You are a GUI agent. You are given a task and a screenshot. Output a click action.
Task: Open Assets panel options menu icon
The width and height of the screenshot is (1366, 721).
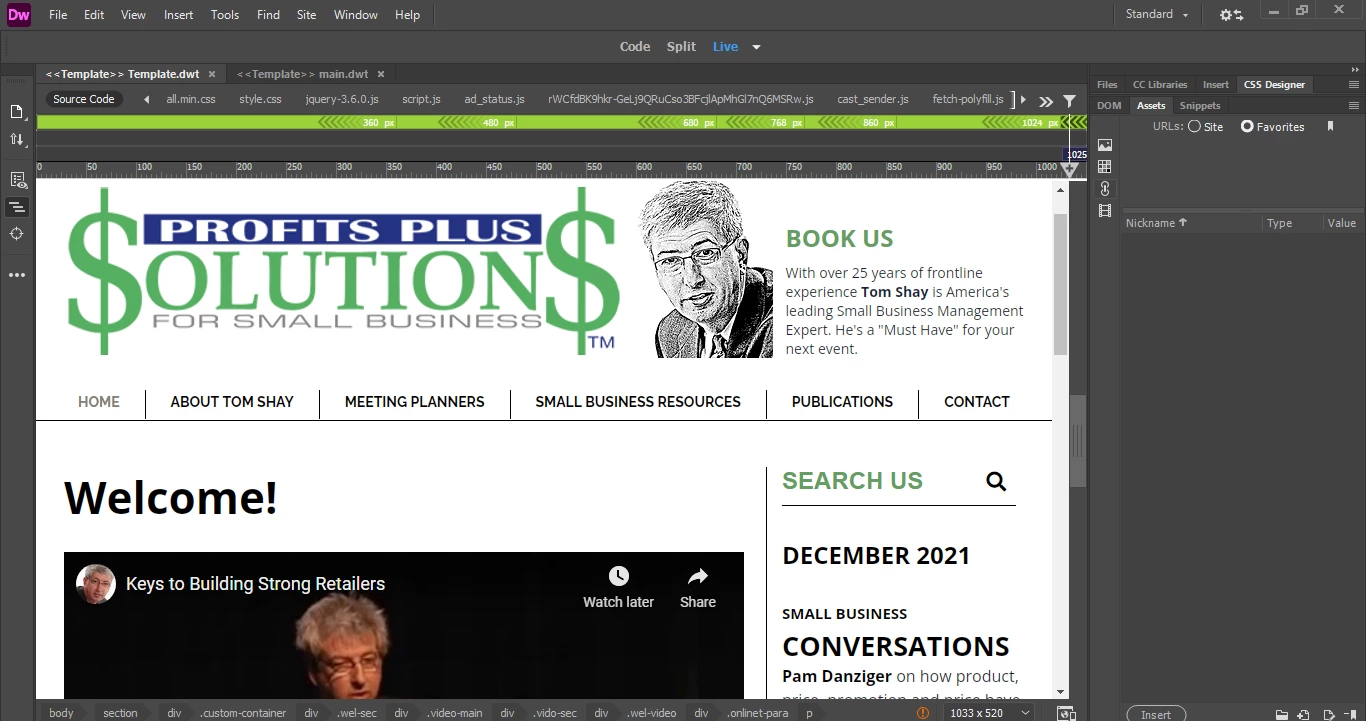pyautogui.click(x=1354, y=106)
